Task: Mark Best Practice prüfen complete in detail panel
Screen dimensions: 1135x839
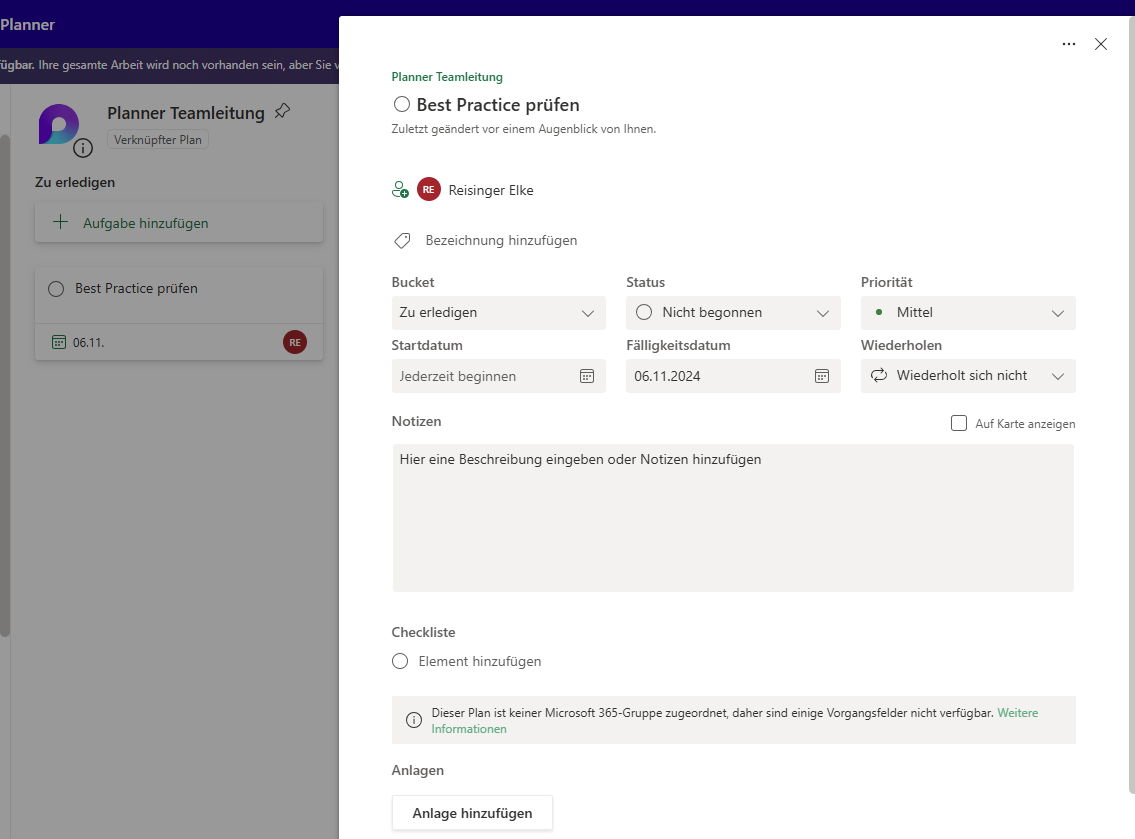Action: point(402,104)
